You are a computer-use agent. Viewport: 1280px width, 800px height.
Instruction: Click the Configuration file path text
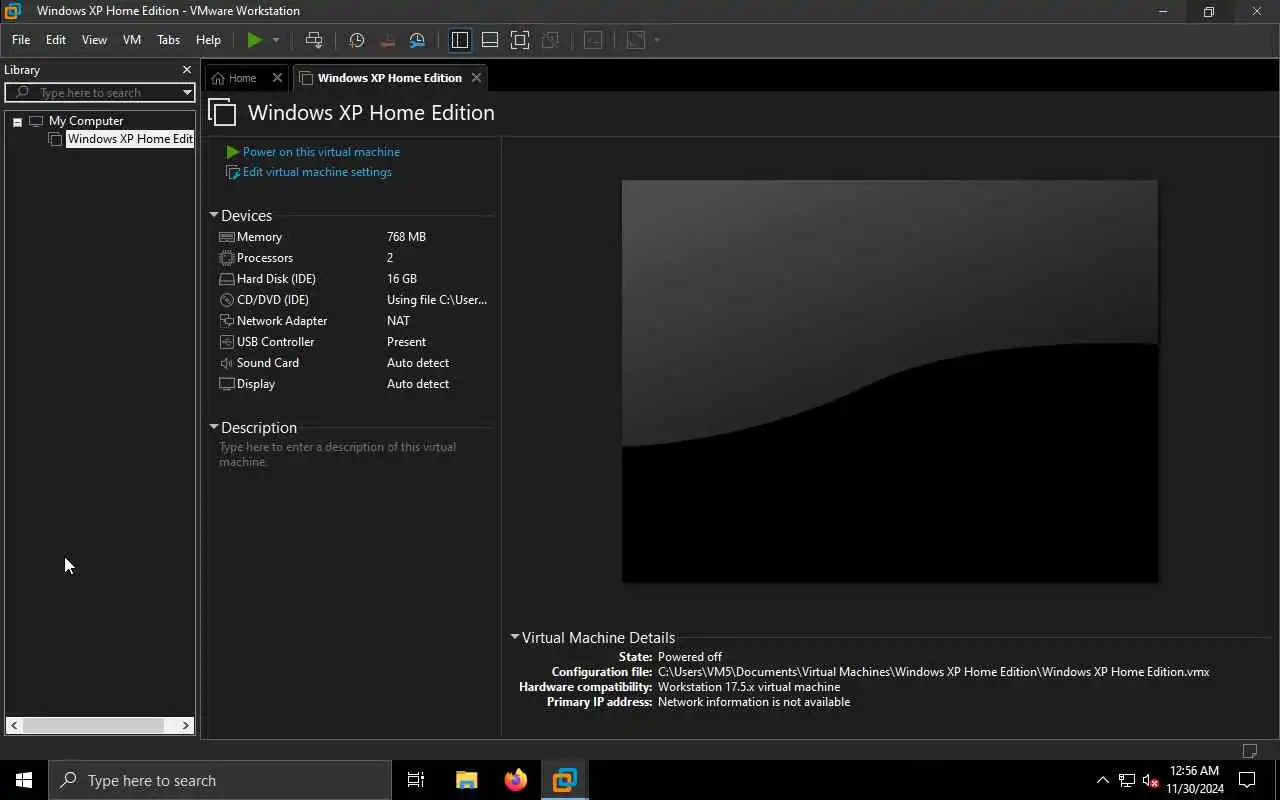coord(934,672)
